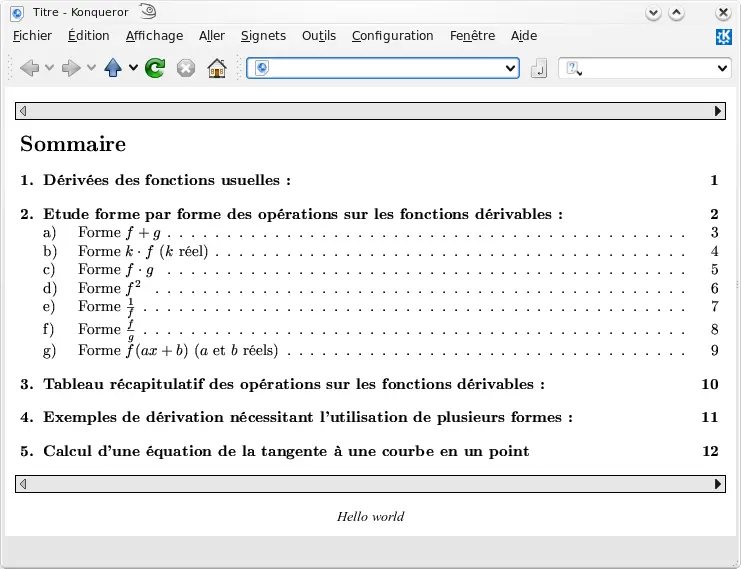Click right arrow of top horizontal scrollbar
741x569 pixels.
click(718, 111)
